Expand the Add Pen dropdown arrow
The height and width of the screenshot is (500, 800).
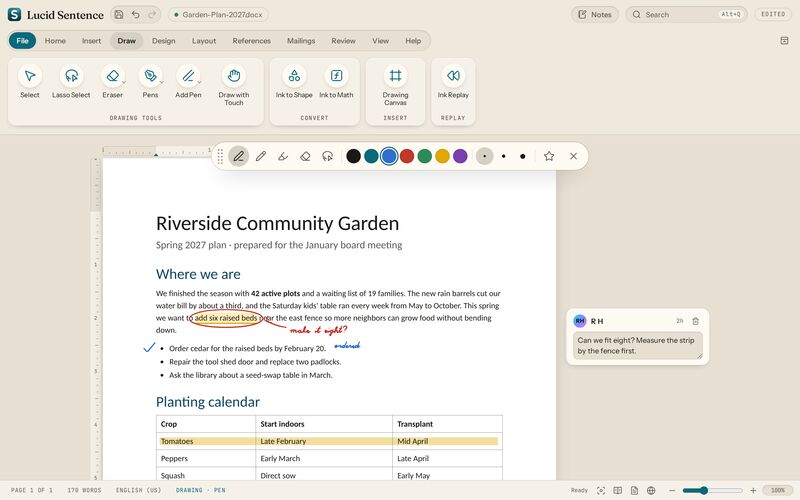tap(200, 82)
